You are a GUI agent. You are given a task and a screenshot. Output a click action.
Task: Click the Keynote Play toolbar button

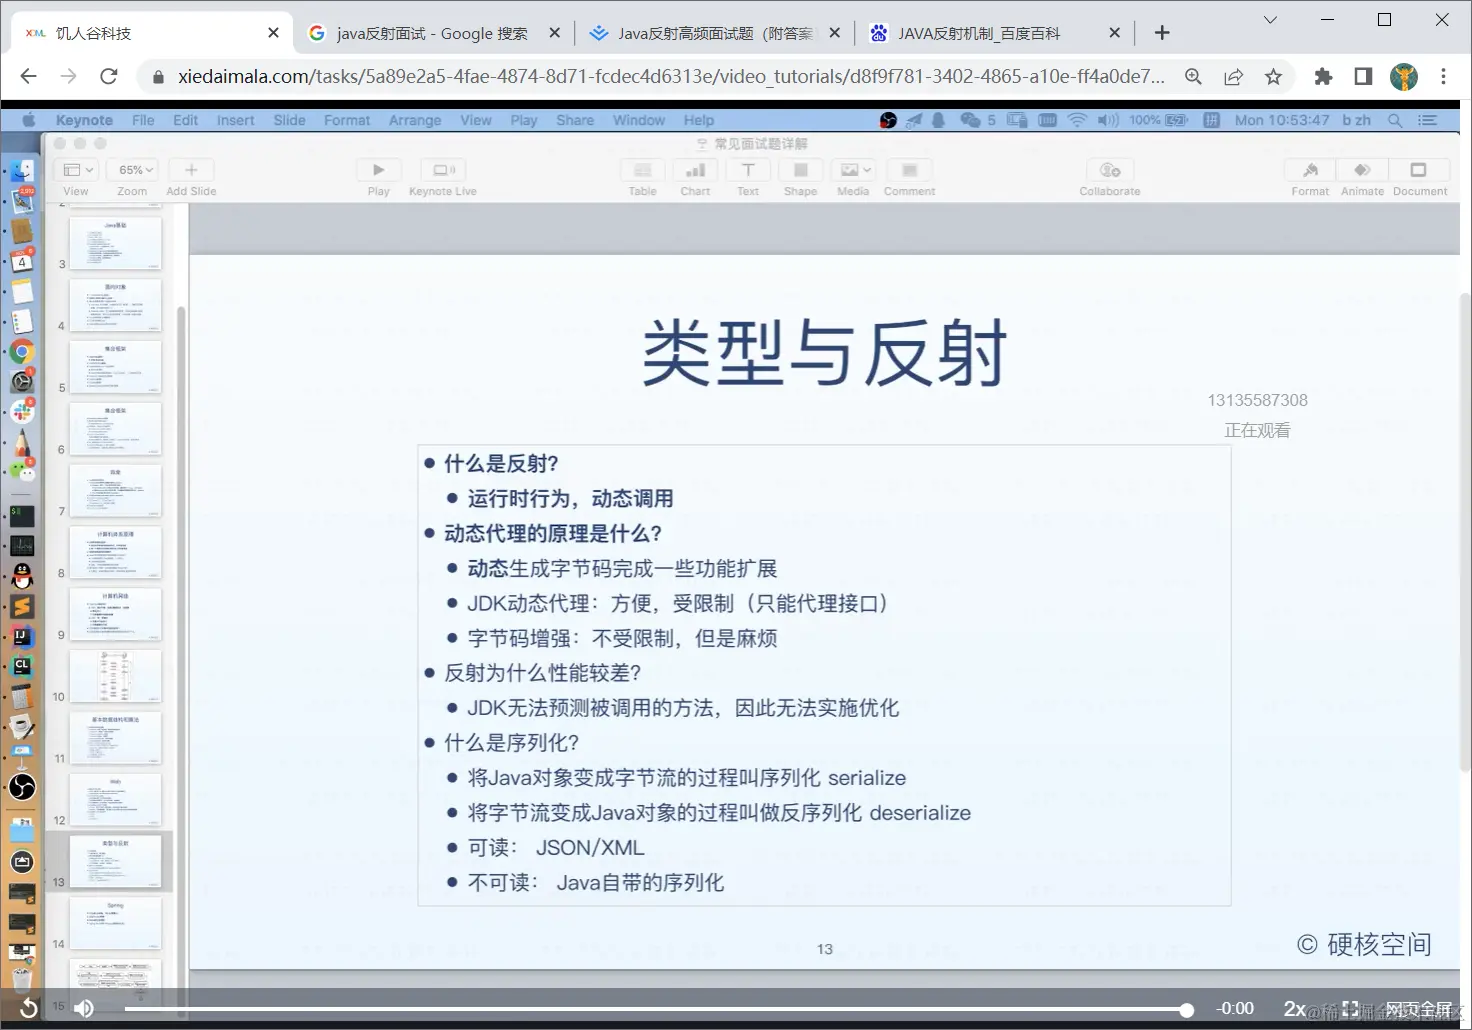coord(378,170)
